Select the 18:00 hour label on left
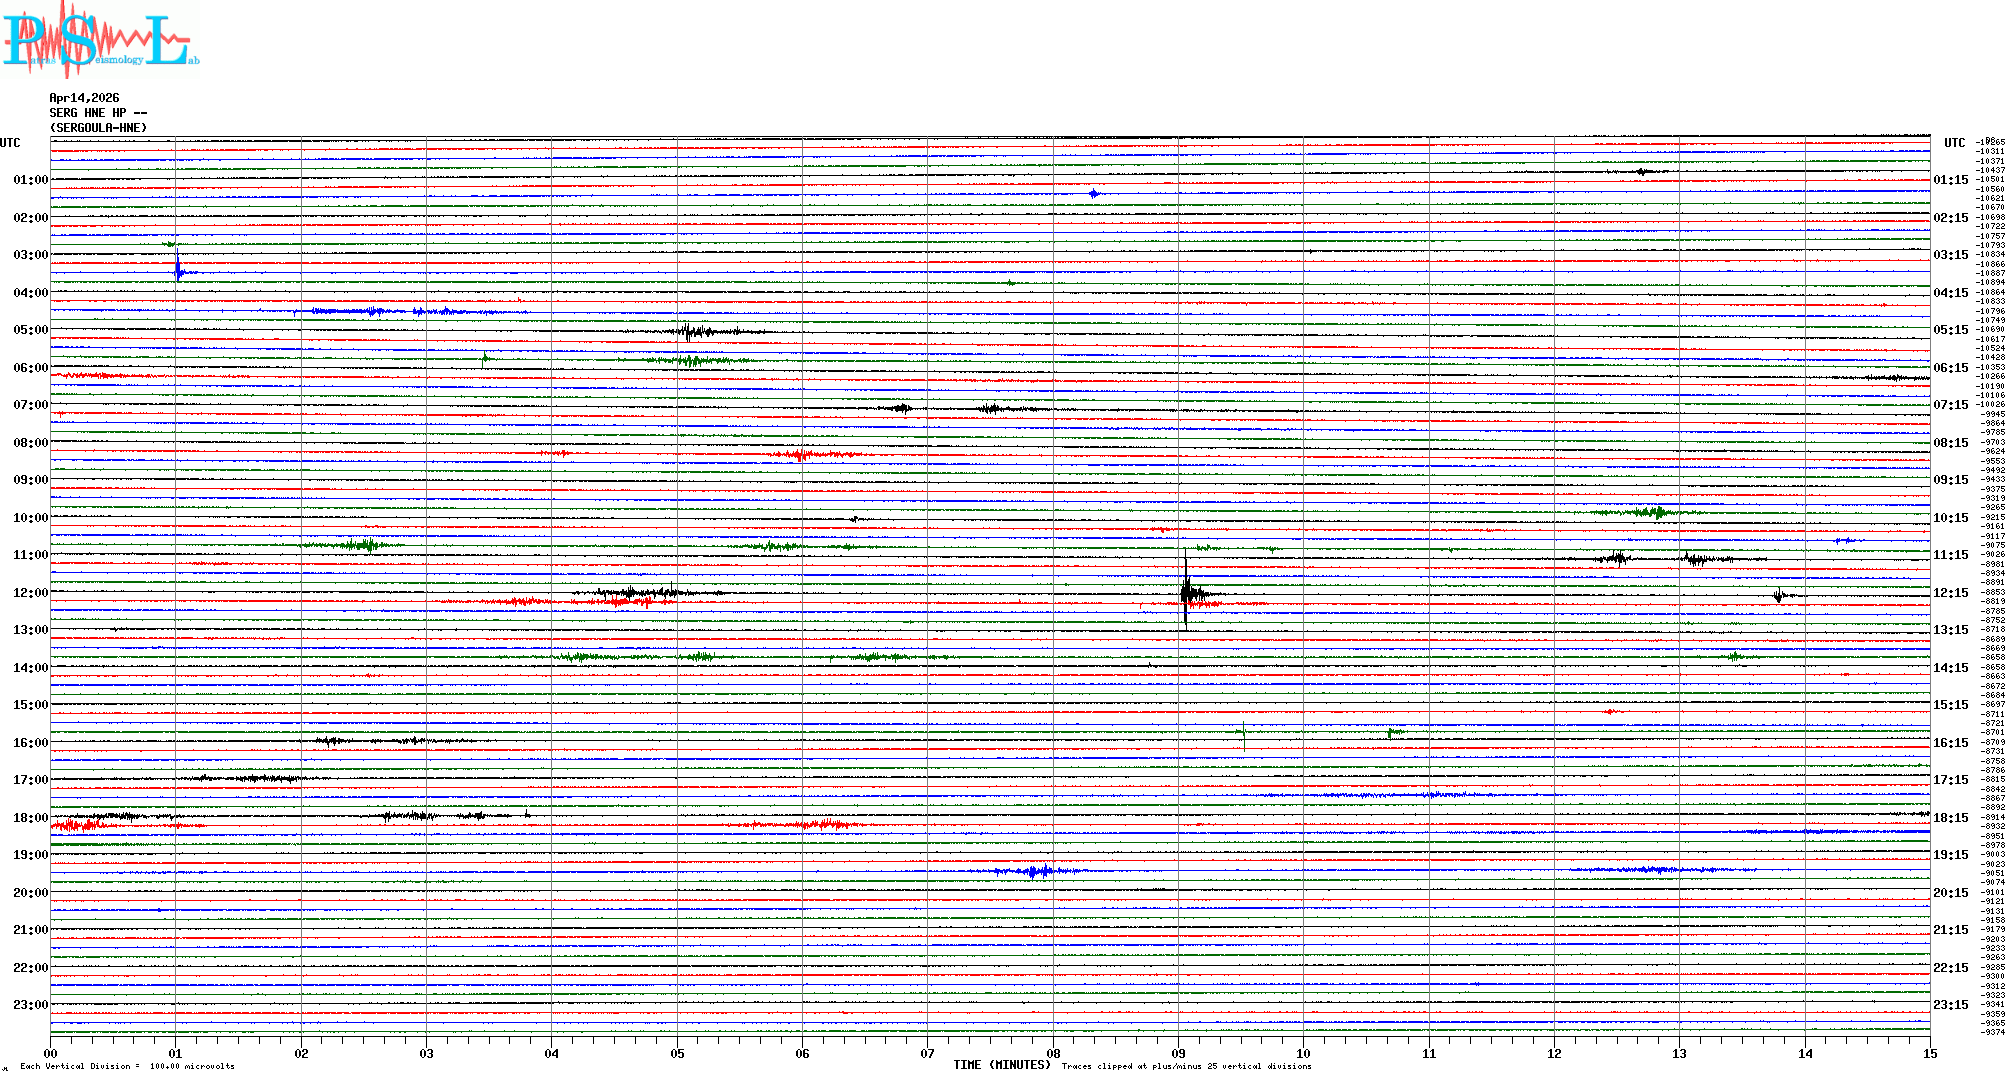The image size is (2010, 1080). tap(30, 818)
